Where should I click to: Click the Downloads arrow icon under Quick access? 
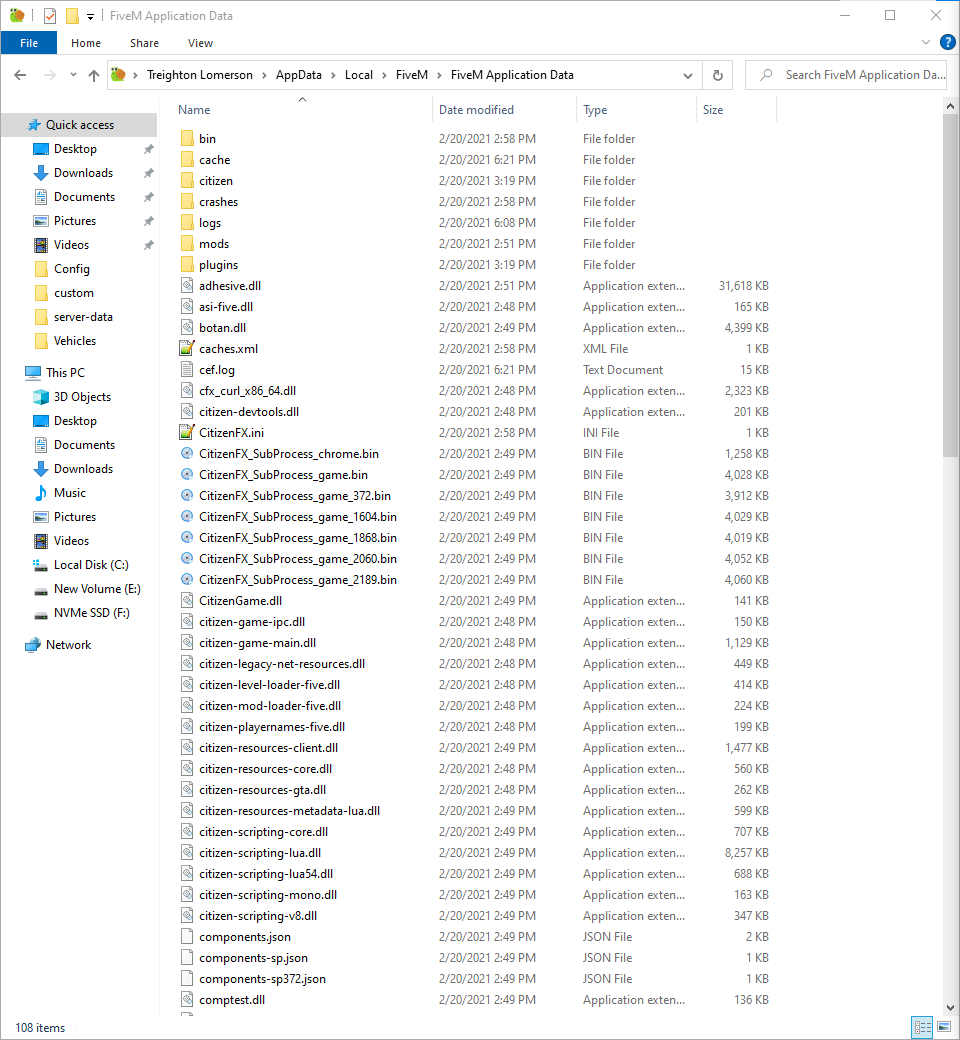(41, 173)
